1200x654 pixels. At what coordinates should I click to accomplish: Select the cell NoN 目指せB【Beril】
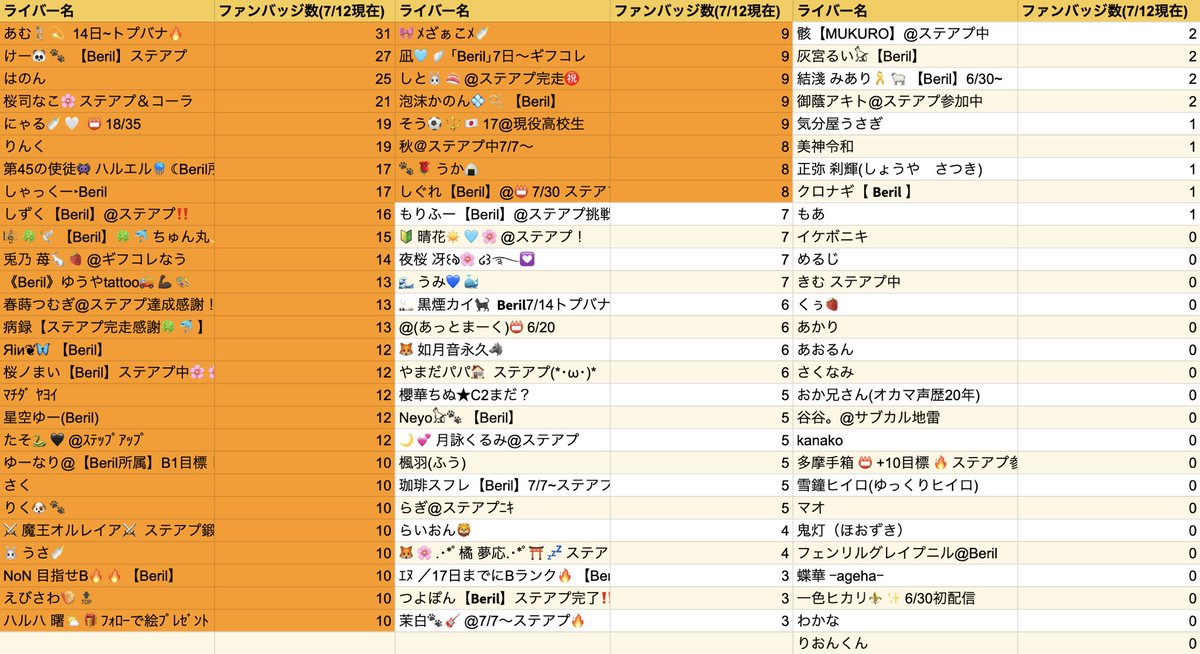tap(107, 576)
